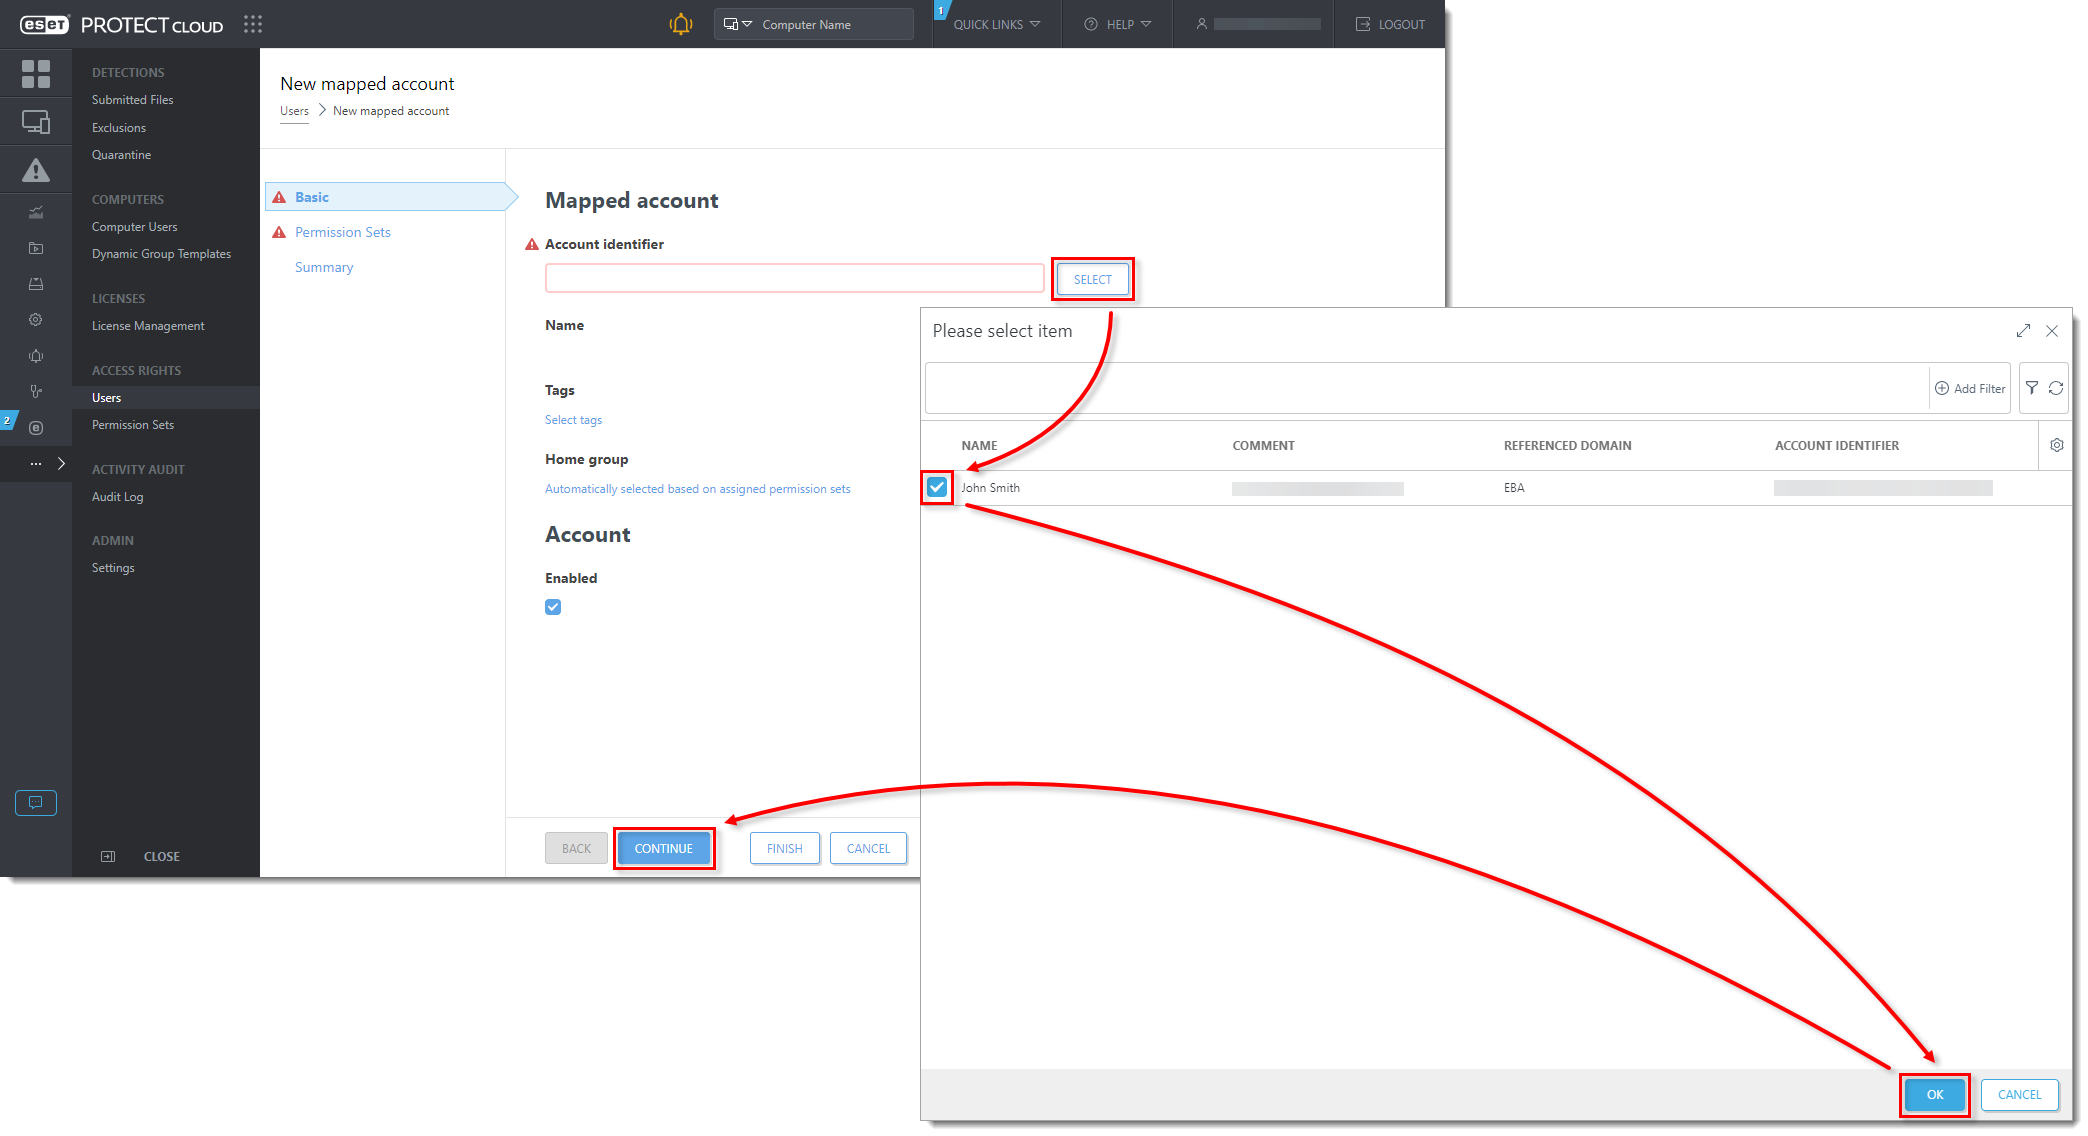Open the Installers icon in sidebar
The height and width of the screenshot is (1136, 2088).
click(36, 284)
